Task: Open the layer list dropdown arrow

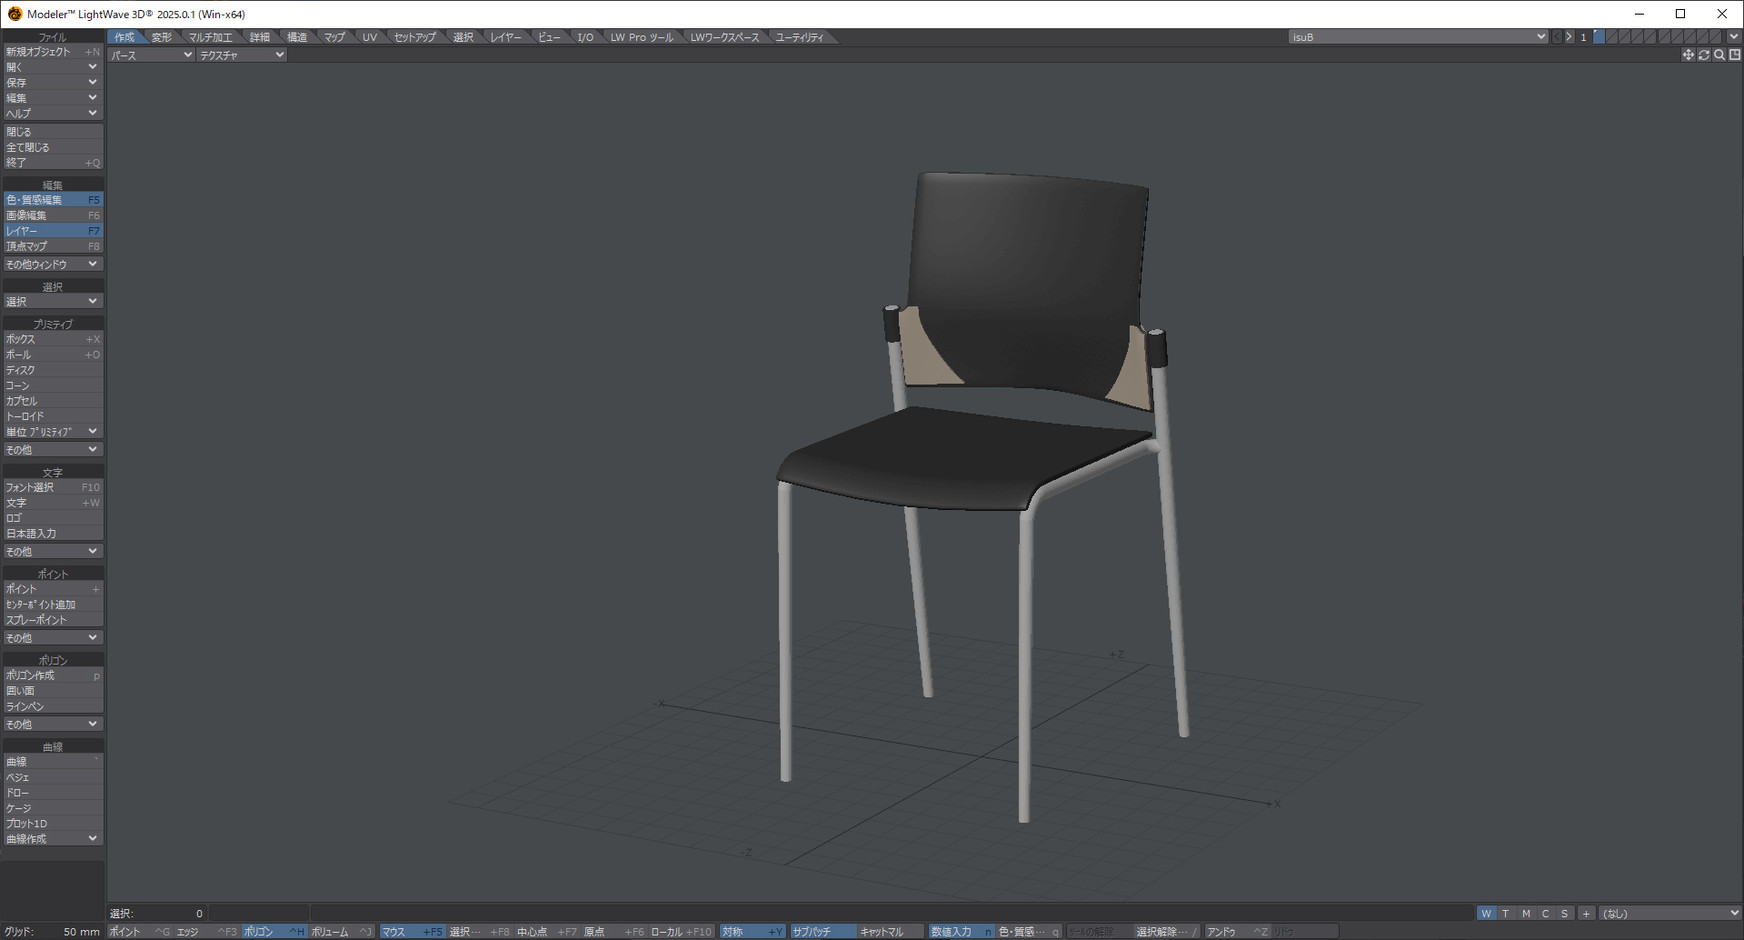Action: 1734,37
